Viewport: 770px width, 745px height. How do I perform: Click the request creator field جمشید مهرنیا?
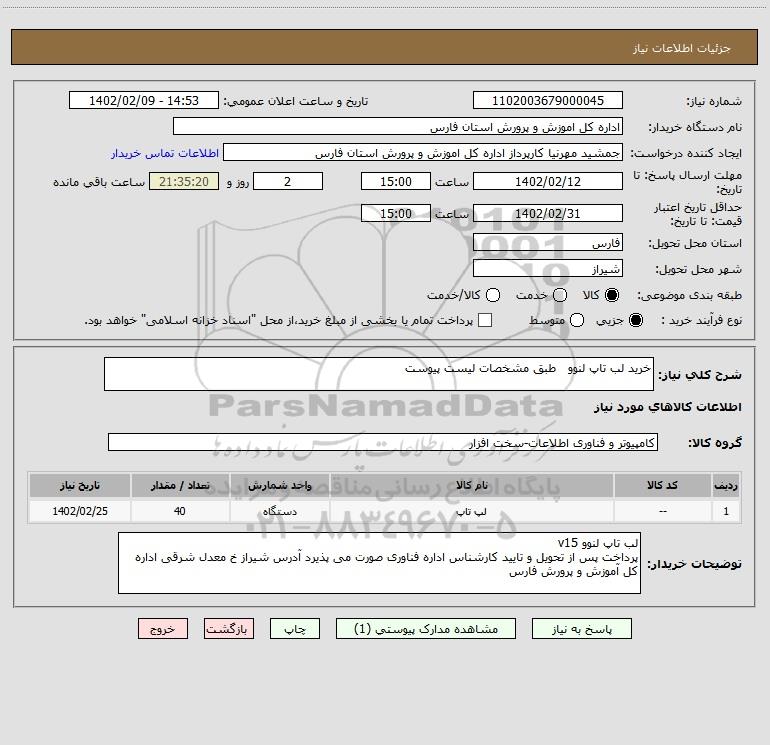click(x=423, y=152)
